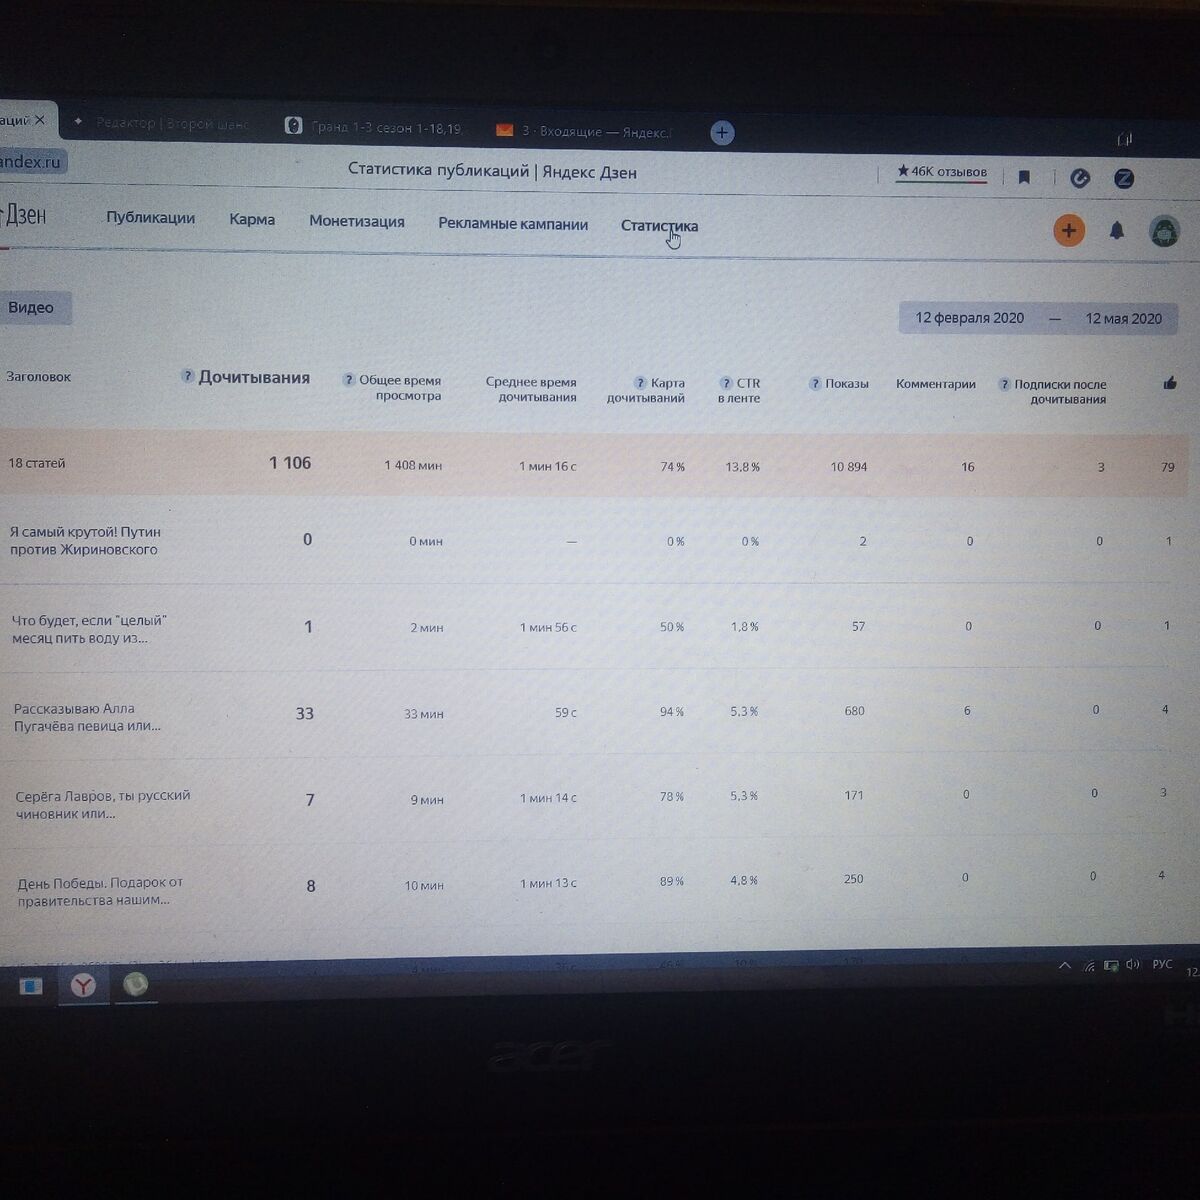
Task: Open the Публикации section
Action: tap(150, 218)
